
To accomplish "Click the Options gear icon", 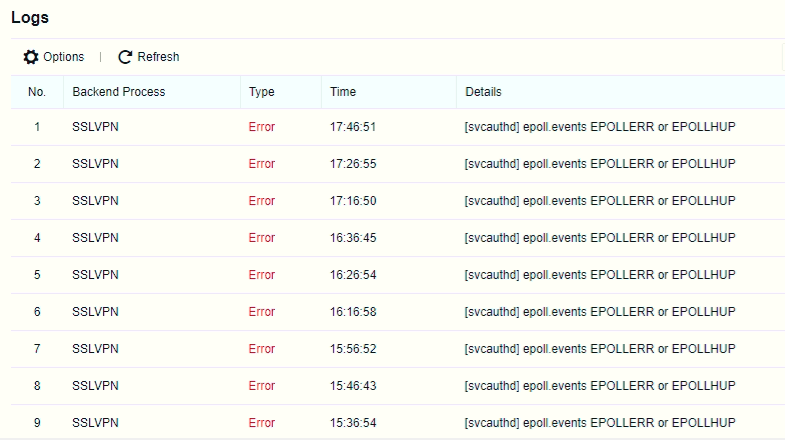I will 31,57.
